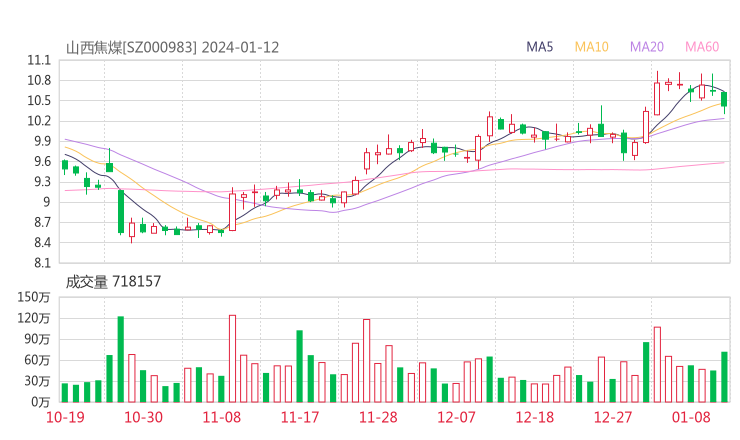
Task: Click the 30万 volume axis label
Action: pyautogui.click(x=37, y=381)
